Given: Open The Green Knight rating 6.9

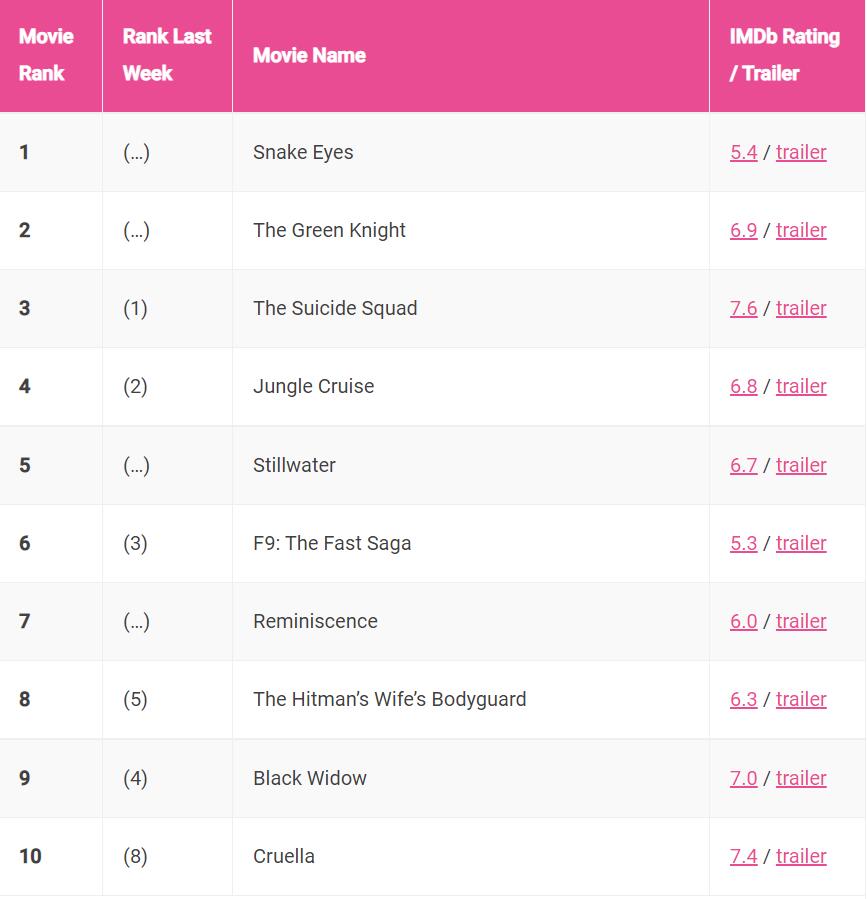Looking at the screenshot, I should click(x=743, y=230).
